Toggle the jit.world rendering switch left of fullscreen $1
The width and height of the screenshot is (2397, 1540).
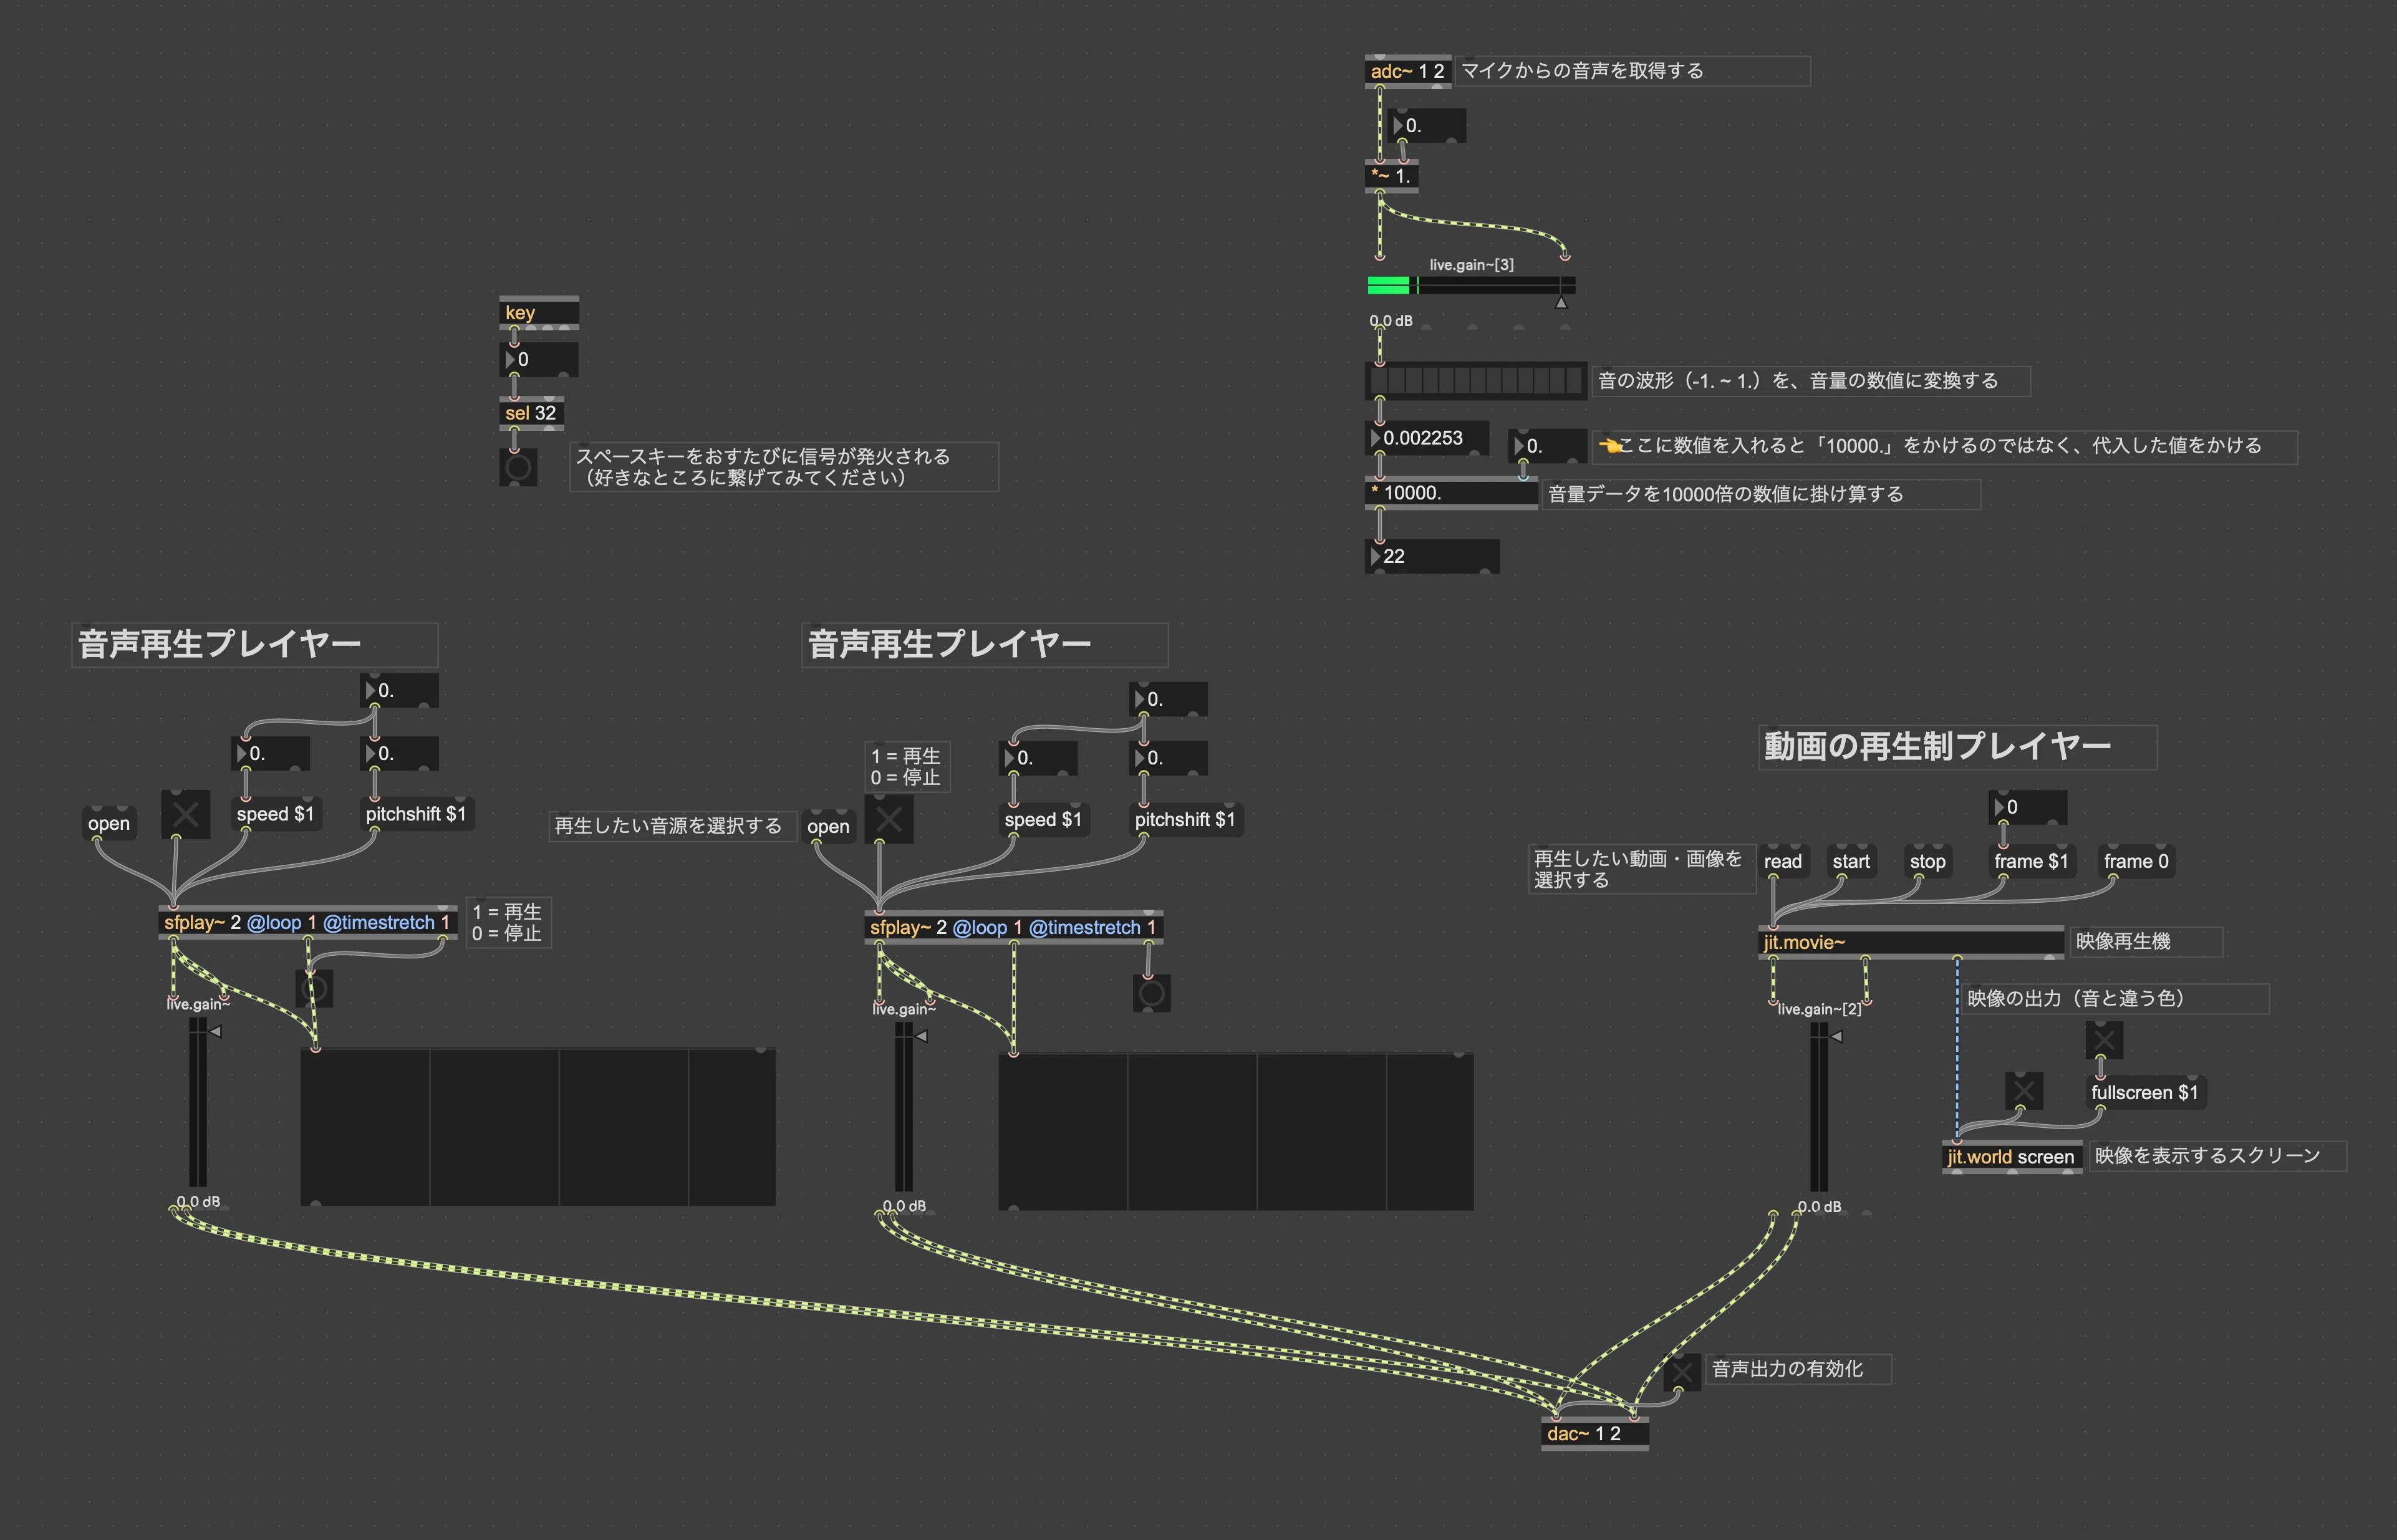point(2023,1090)
